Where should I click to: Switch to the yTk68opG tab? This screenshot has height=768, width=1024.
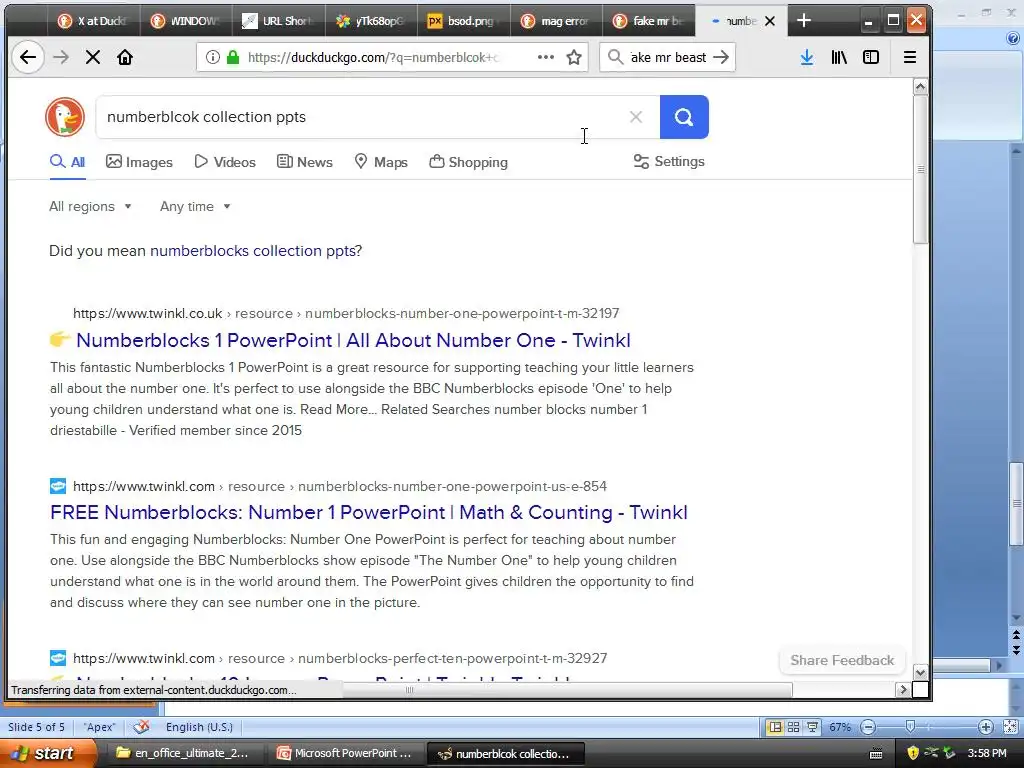pyautogui.click(x=370, y=21)
